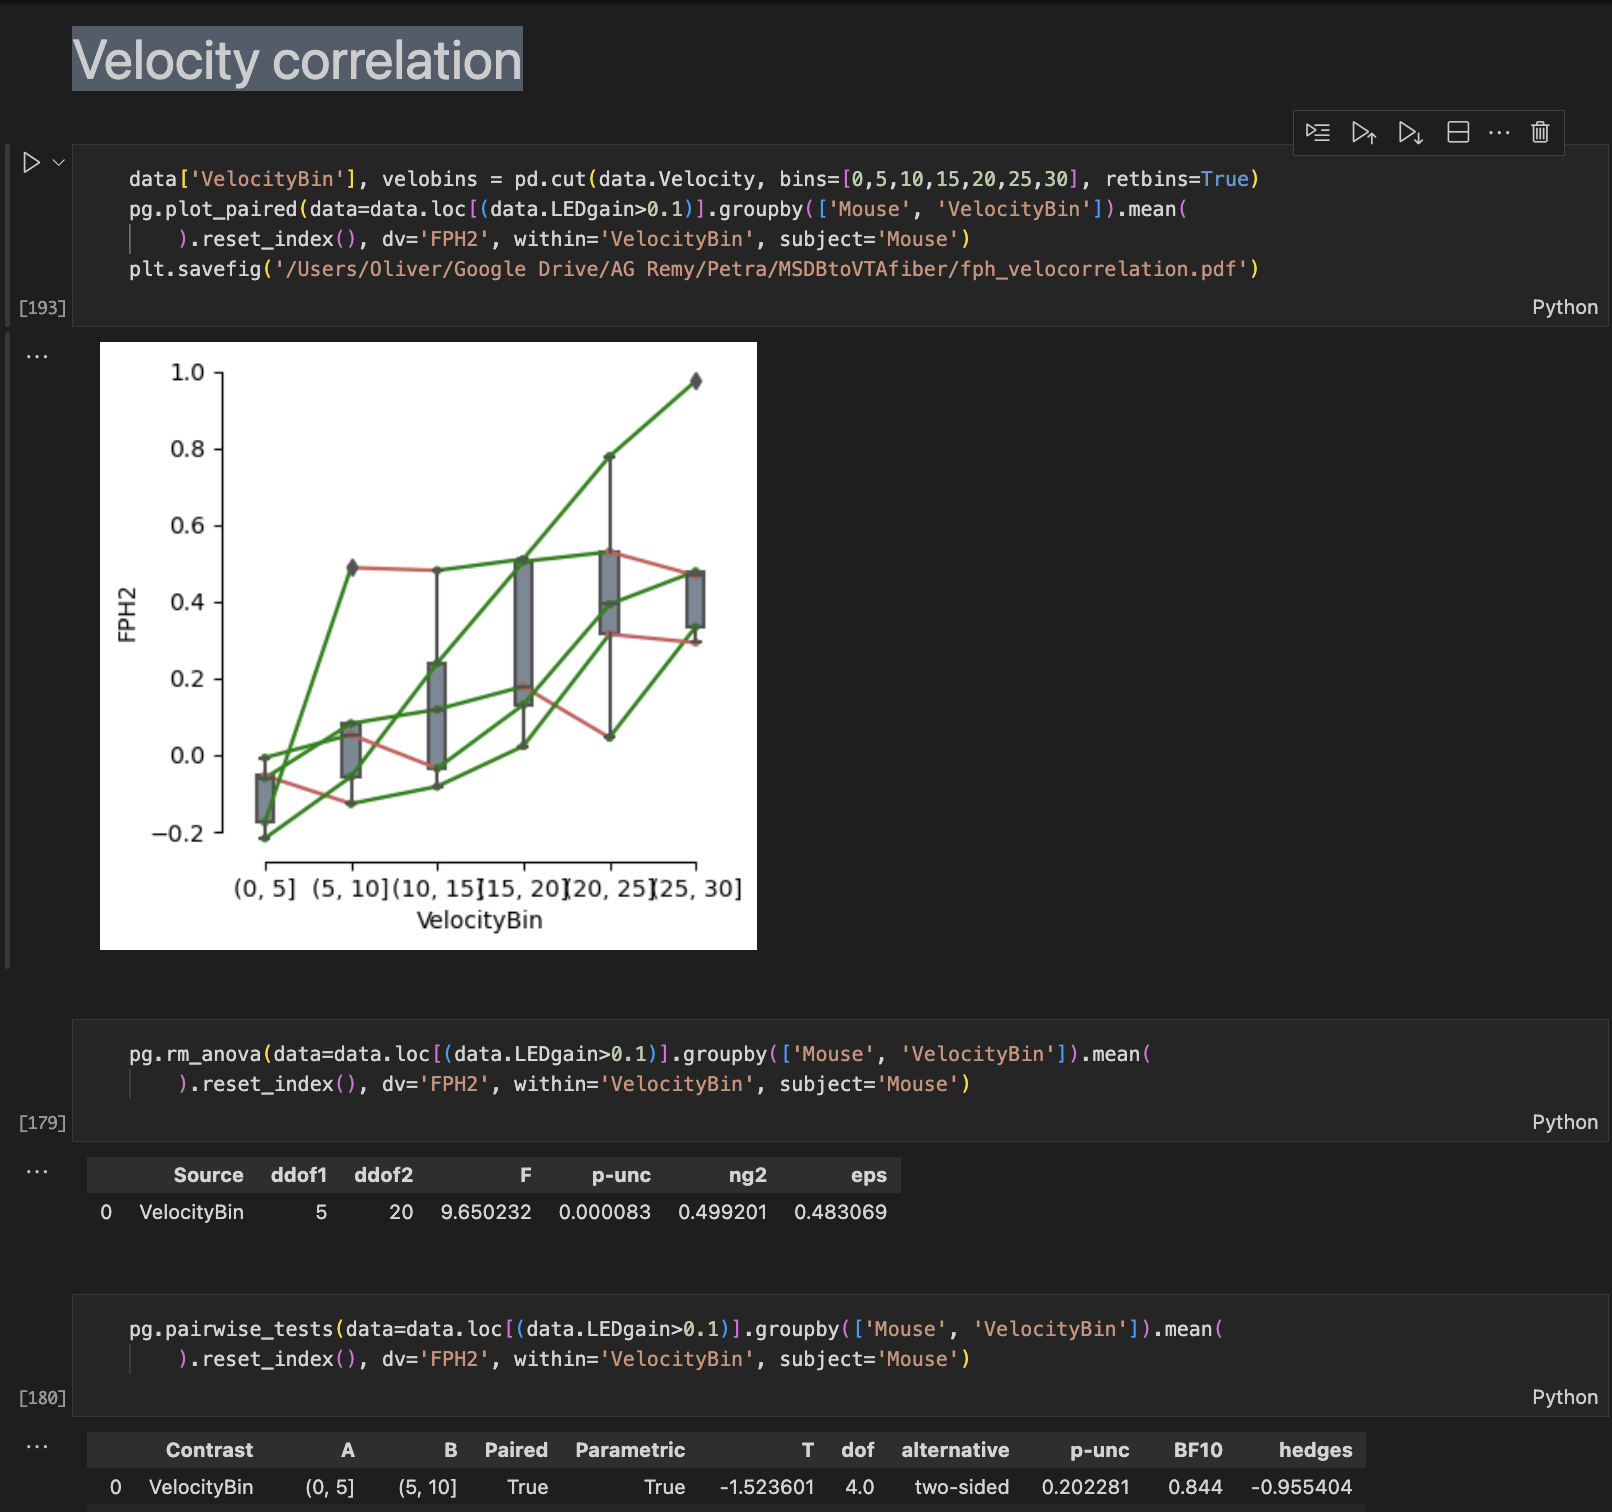Click the T value -1.523601
Viewport: 1612px width, 1512px height.
click(x=767, y=1487)
